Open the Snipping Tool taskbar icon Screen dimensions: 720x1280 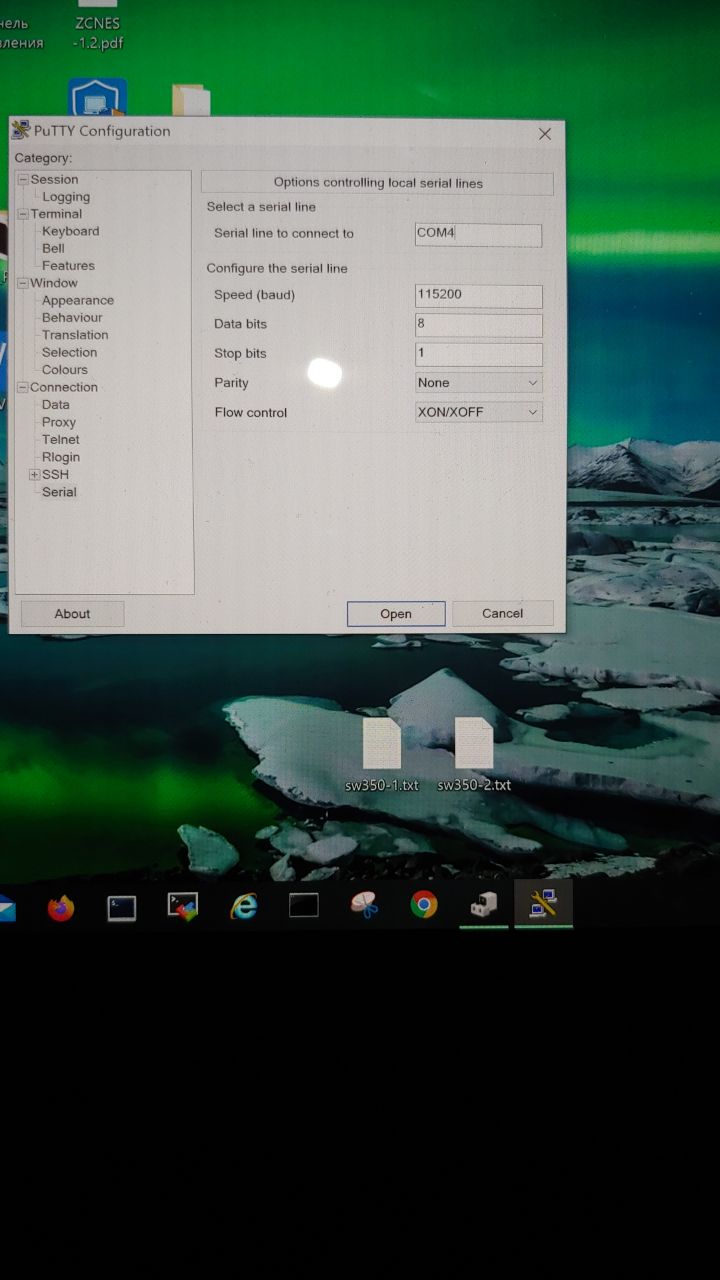tap(364, 906)
